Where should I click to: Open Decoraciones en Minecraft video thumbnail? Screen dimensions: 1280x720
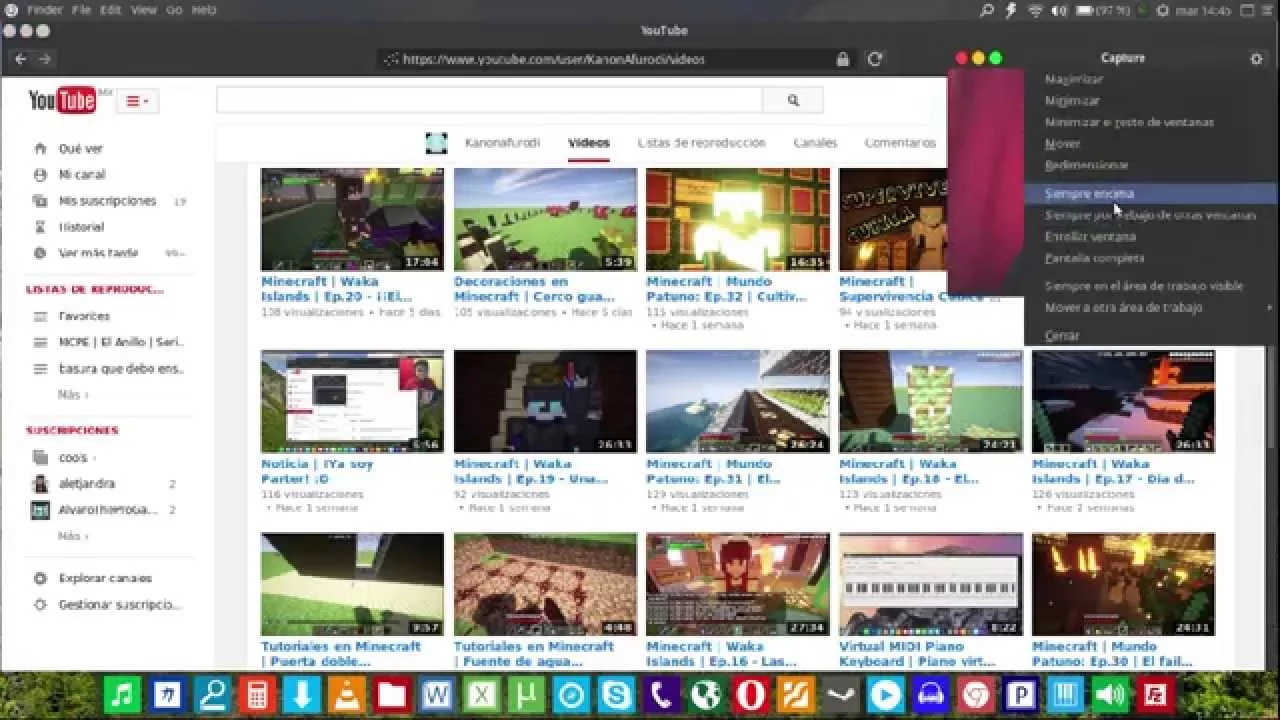(x=545, y=219)
